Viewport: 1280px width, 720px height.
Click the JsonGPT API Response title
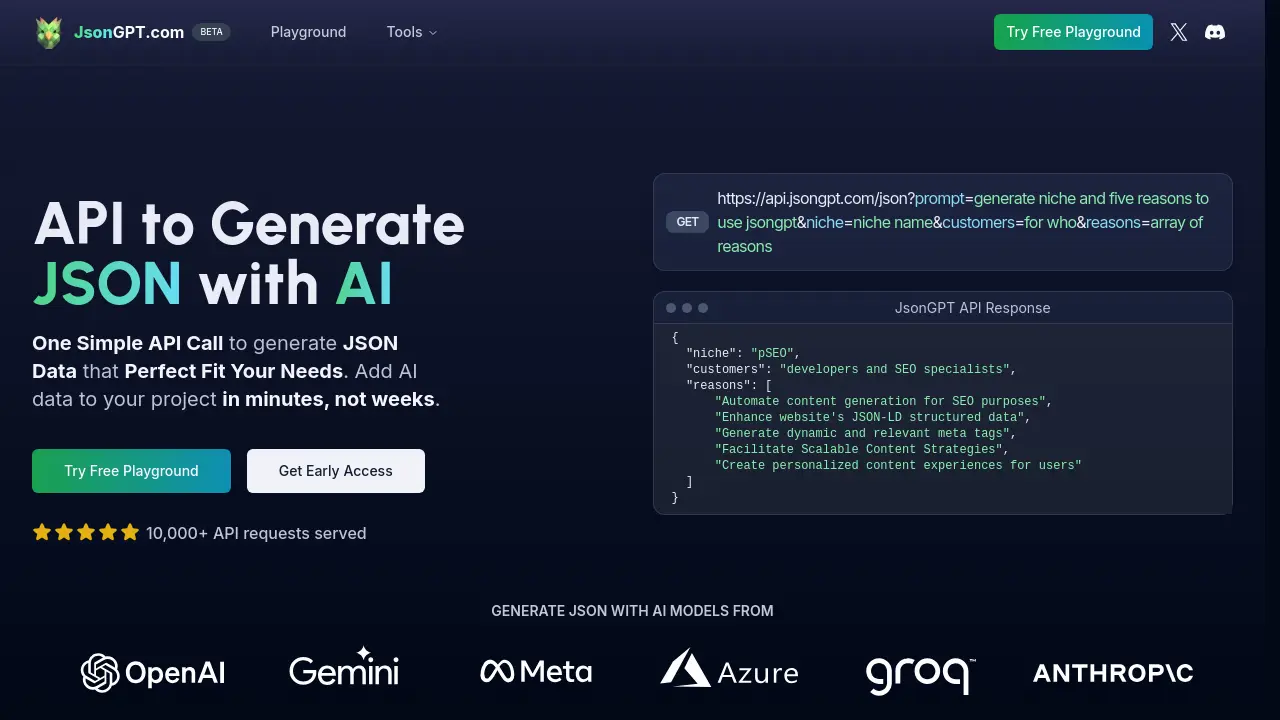click(x=972, y=308)
